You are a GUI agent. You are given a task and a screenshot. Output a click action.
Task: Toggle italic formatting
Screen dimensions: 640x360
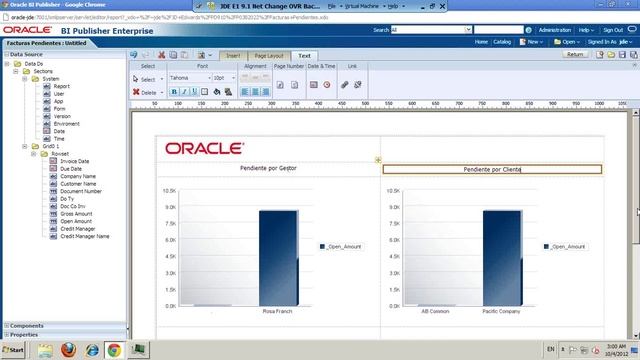[184, 92]
